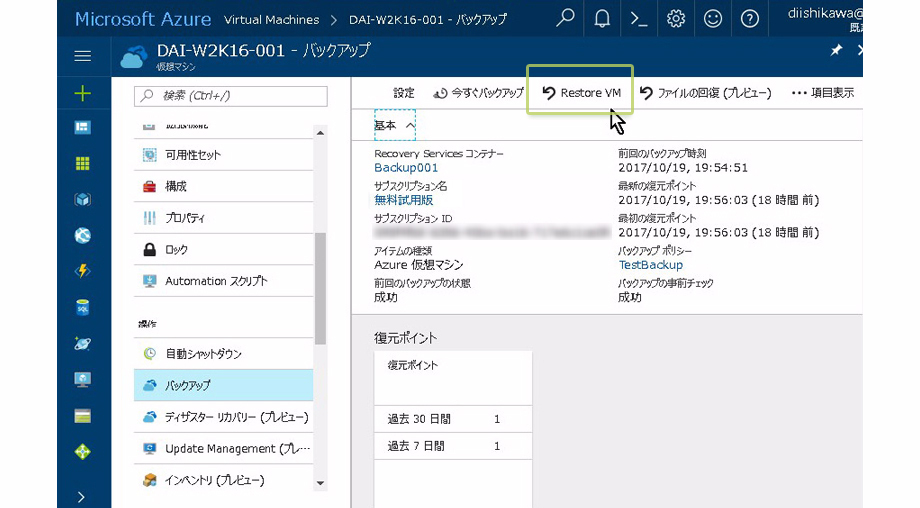Click ファイルの回復 (プレビュー) command
Viewport: 920px width, 508px height.
(706, 93)
